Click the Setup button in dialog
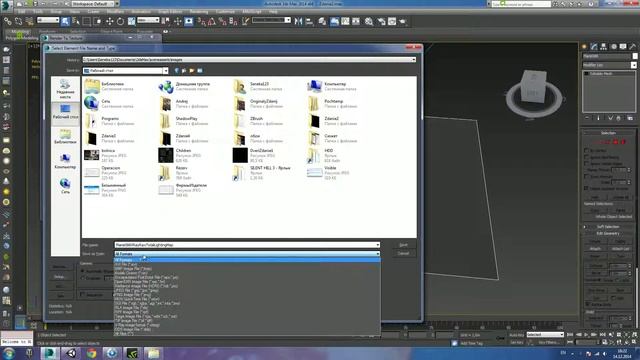This screenshot has height=360, width=640. point(60,277)
